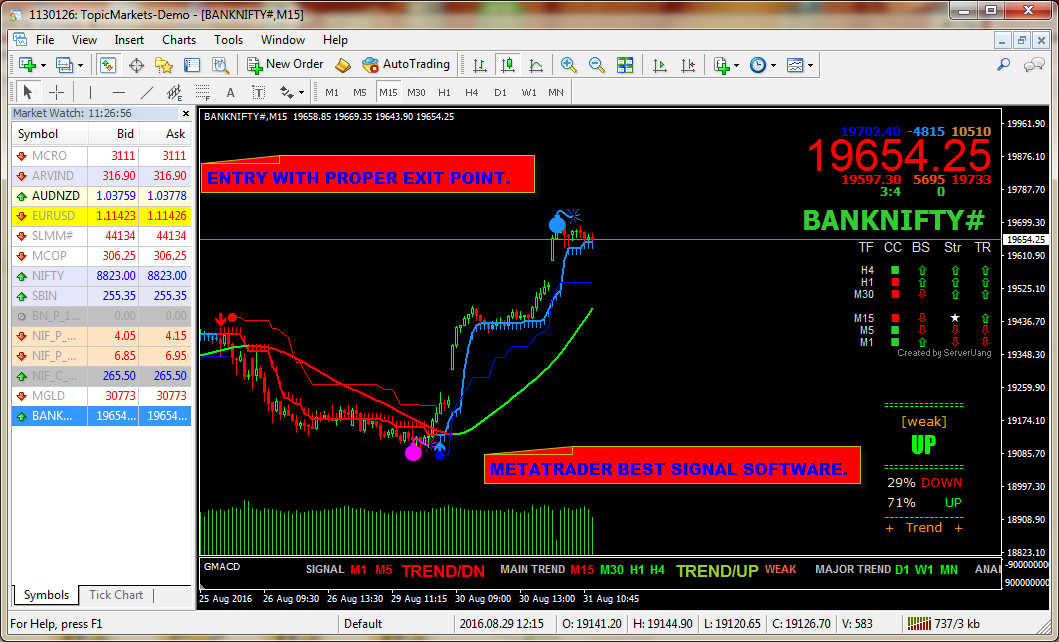Open the Indicators list icon
This screenshot has width=1059, height=642.
point(721,65)
